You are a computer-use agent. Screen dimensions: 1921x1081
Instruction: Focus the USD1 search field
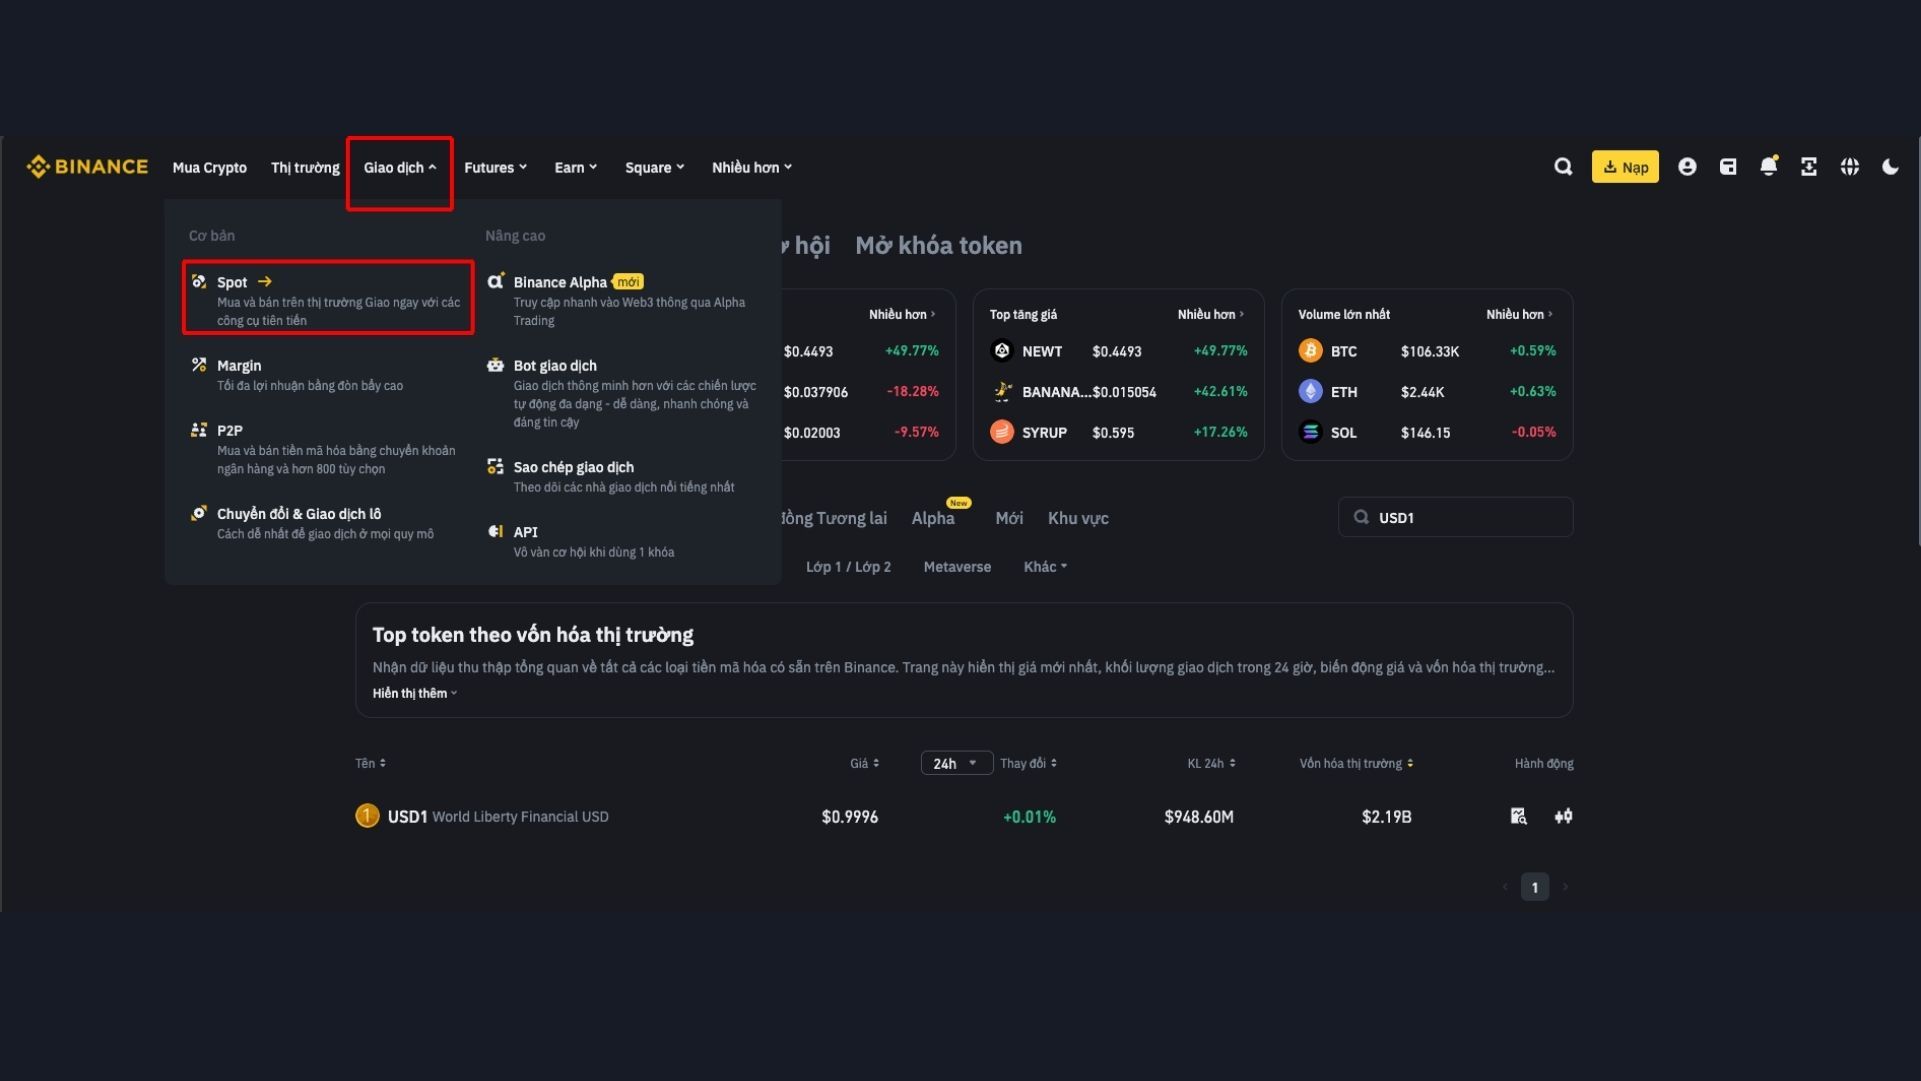pyautogui.click(x=1456, y=517)
